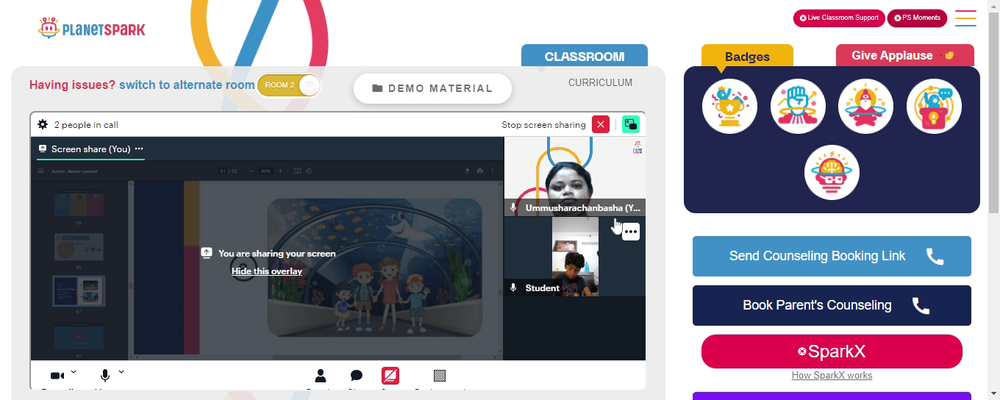The image size is (1000, 400).
Task: Click the page vertical scrollbar
Action: (994, 115)
